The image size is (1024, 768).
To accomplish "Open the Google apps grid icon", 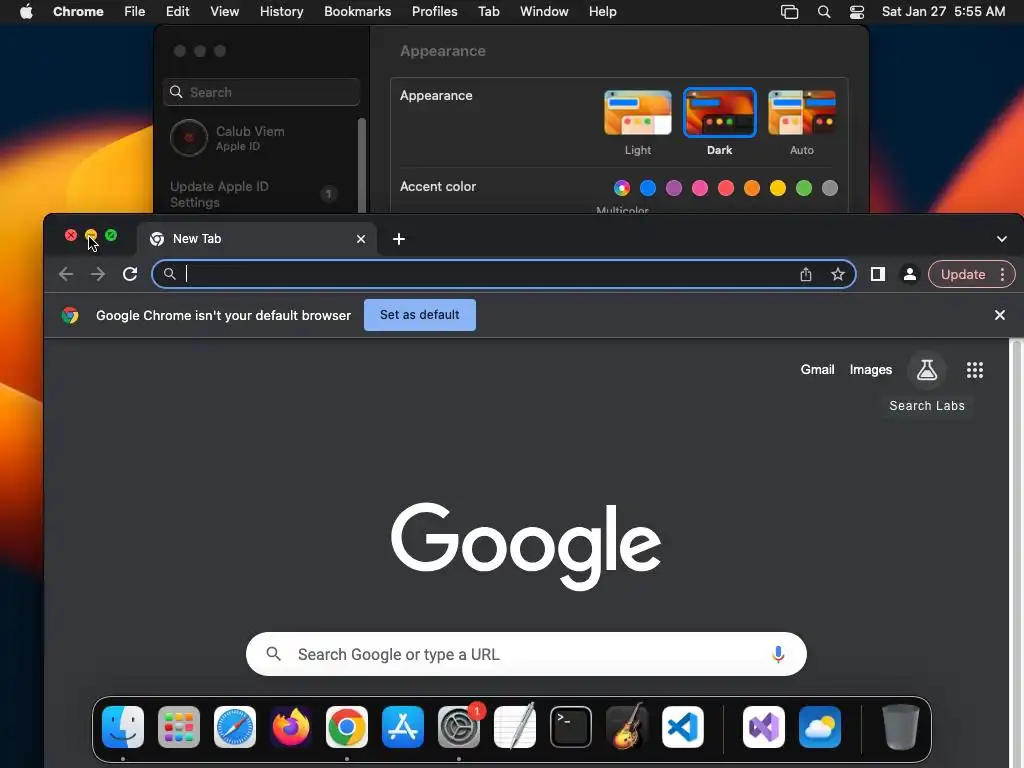I will click(x=975, y=370).
